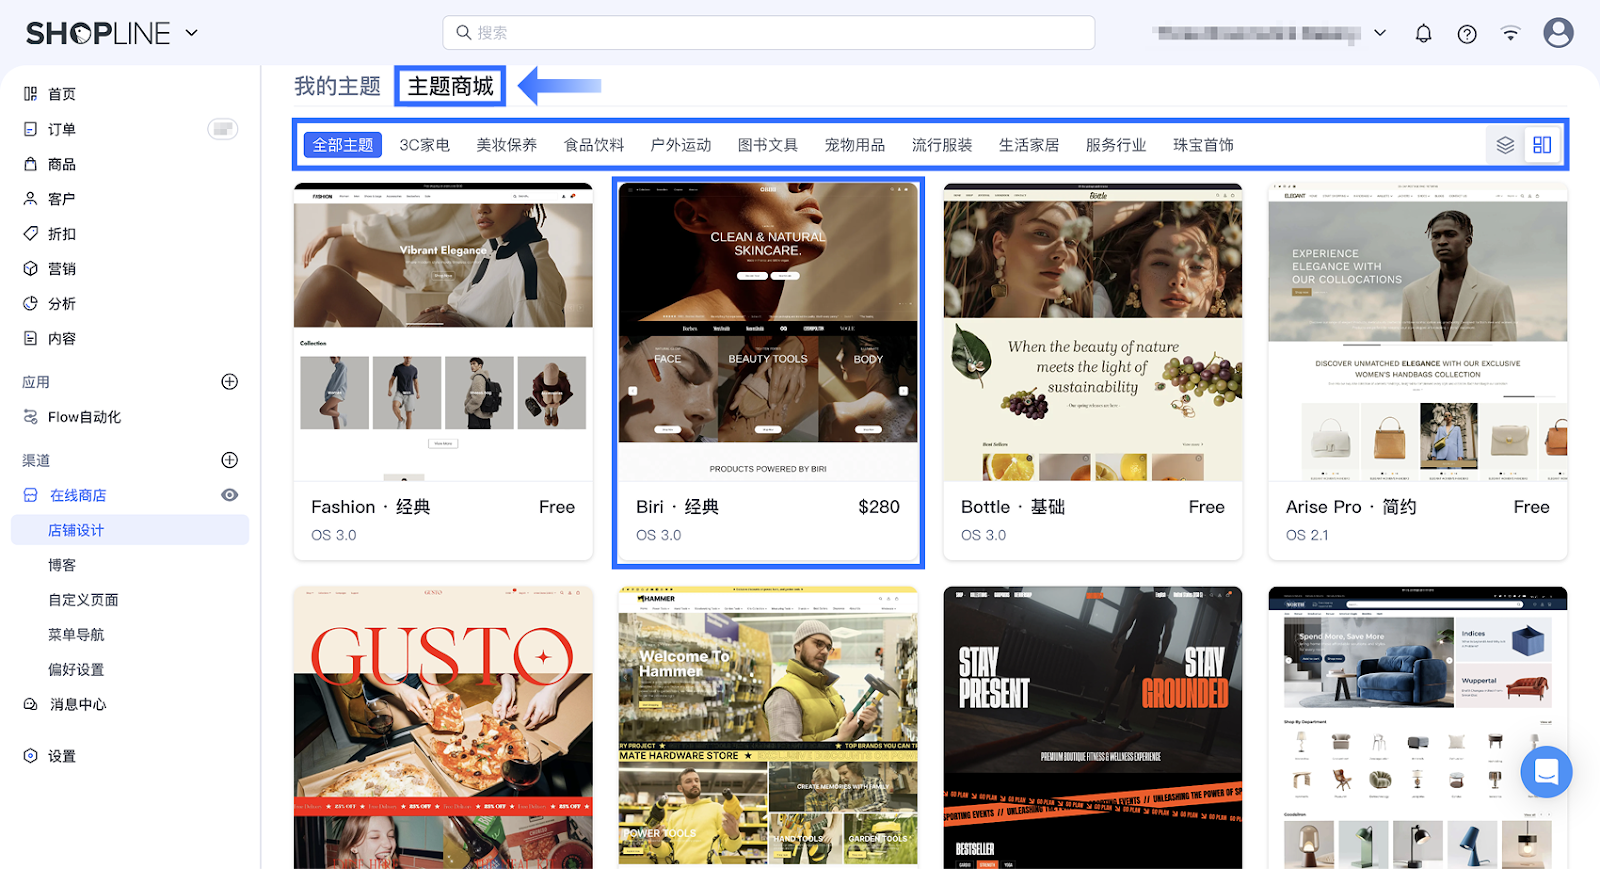Click the help question mark icon
The height and width of the screenshot is (869, 1600).
[1467, 34]
